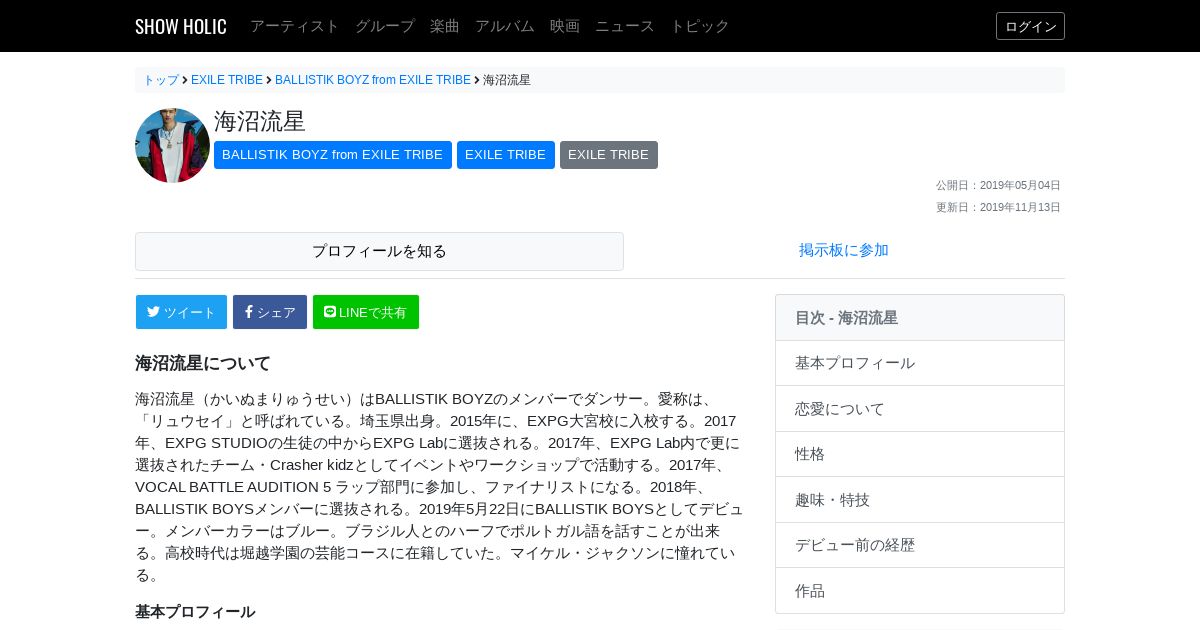Screen dimensions: 1200x630
Task: Open the SHOW HOLIC home logo
Action: coord(181,26)
